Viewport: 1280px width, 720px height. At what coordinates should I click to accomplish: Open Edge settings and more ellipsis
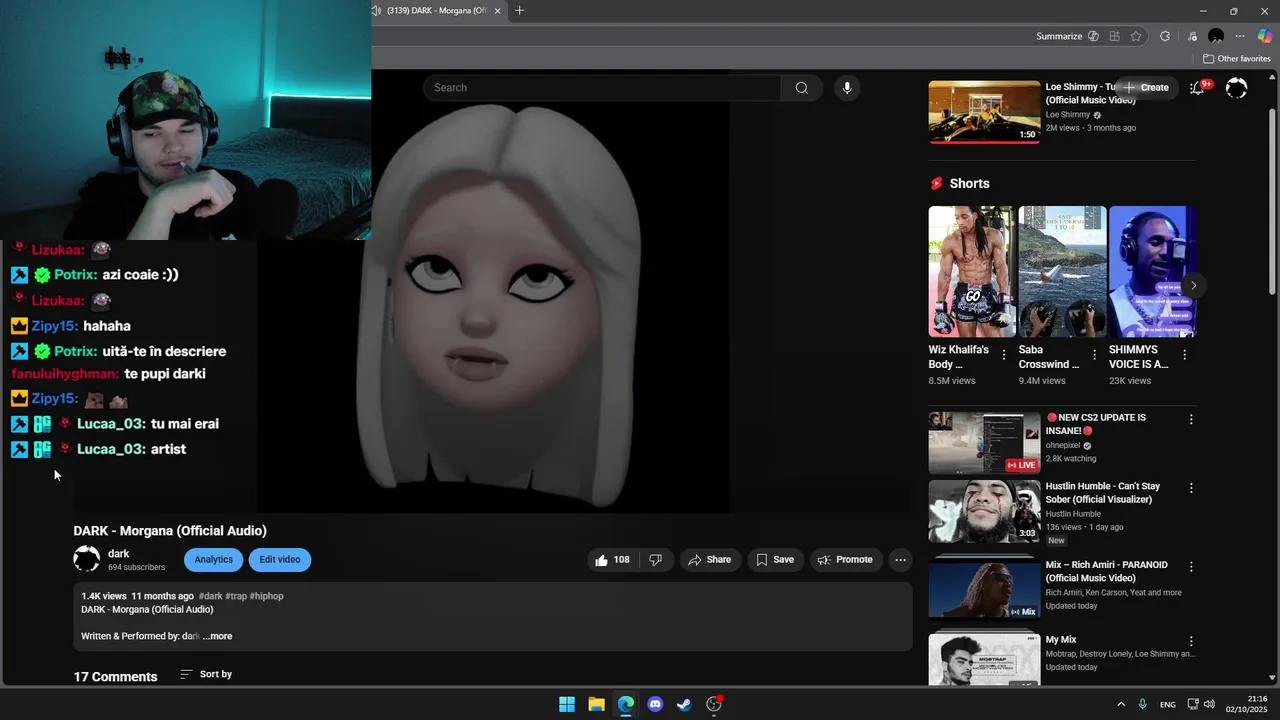[1240, 36]
